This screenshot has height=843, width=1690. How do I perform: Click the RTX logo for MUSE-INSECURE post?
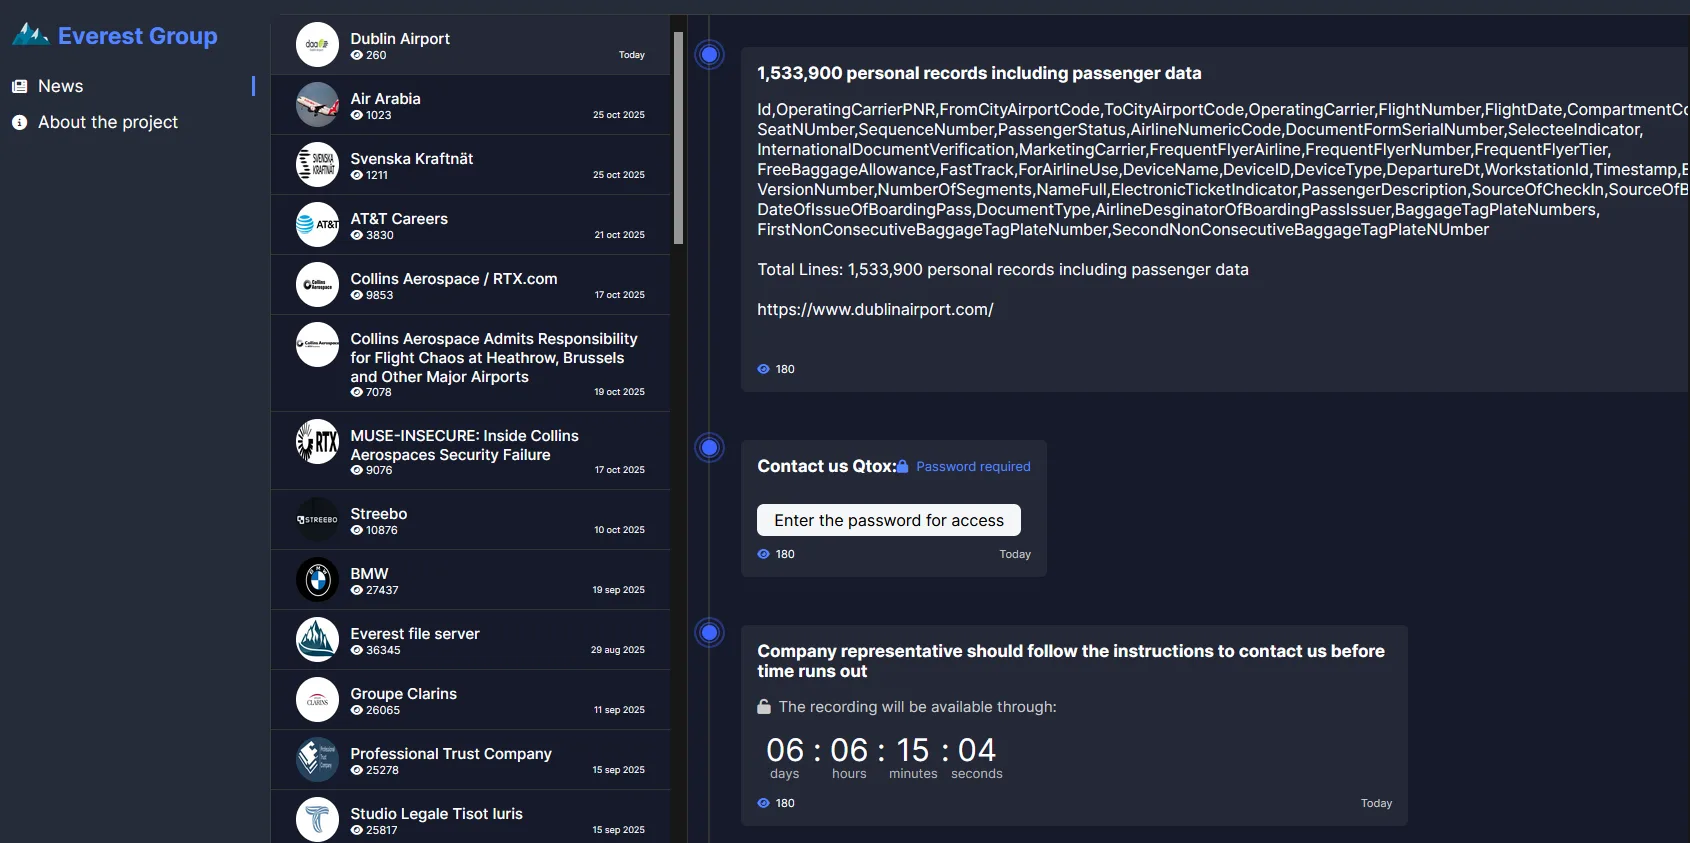317,442
